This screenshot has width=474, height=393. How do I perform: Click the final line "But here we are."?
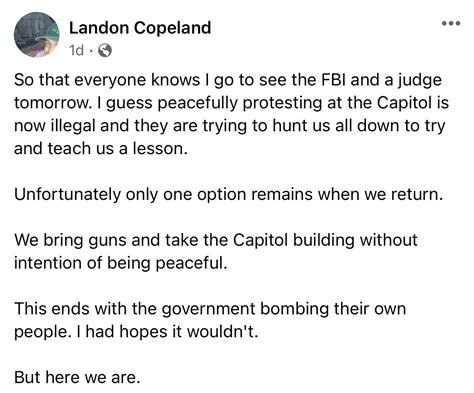point(77,377)
